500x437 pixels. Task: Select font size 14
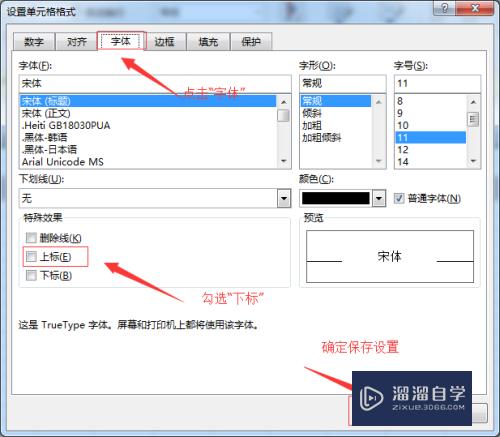pyautogui.click(x=431, y=162)
